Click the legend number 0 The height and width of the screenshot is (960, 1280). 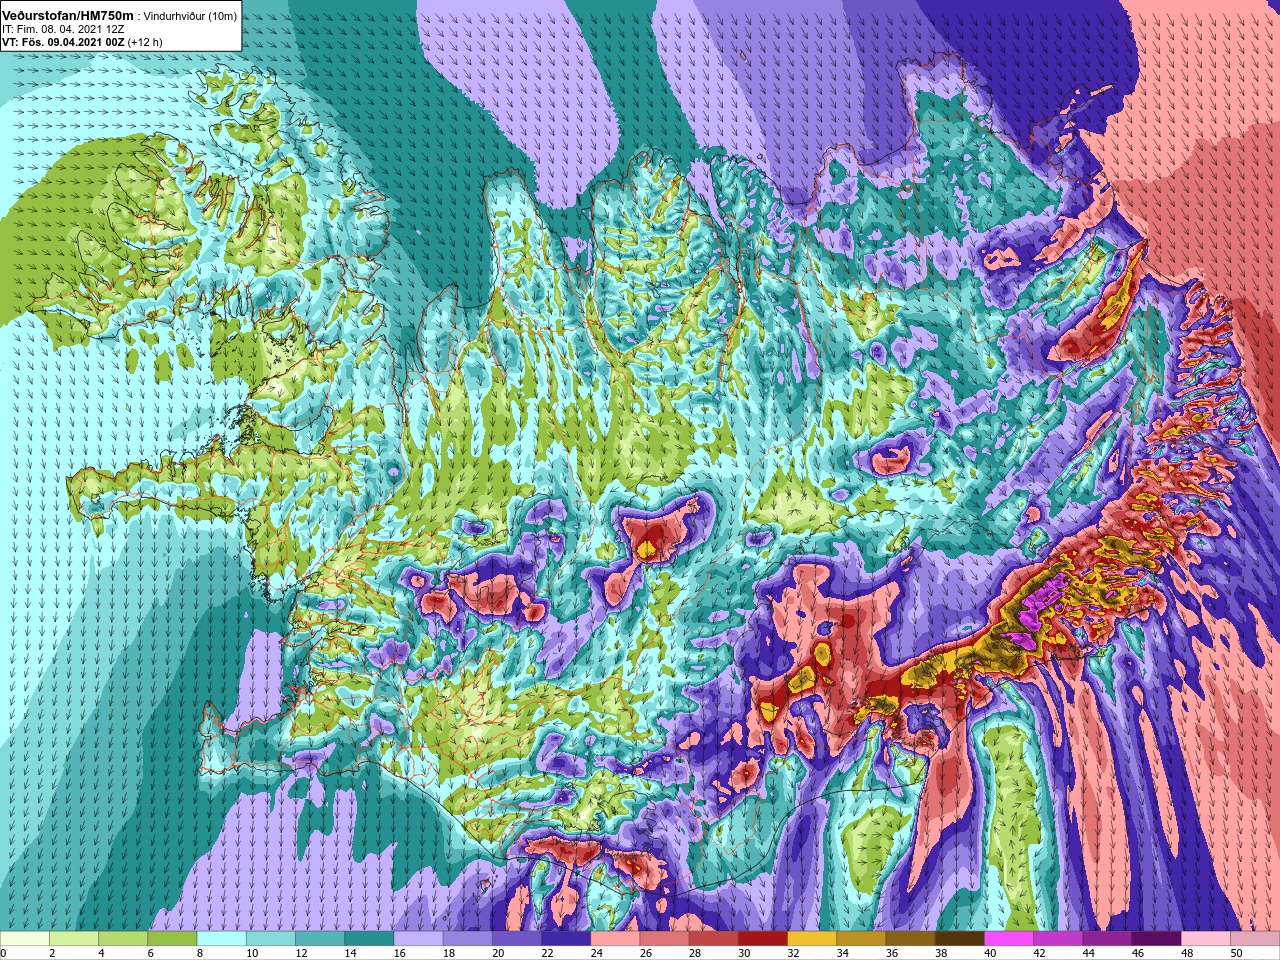tap(3, 953)
